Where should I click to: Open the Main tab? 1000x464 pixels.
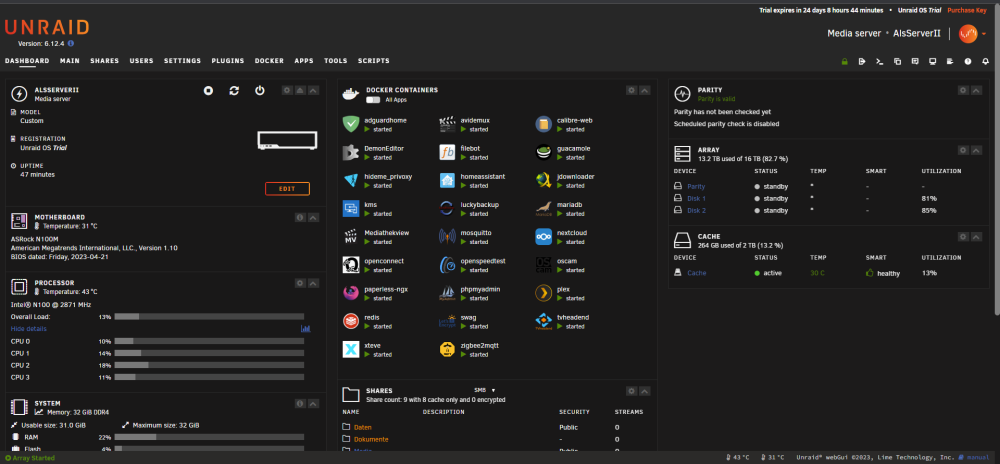coord(70,61)
